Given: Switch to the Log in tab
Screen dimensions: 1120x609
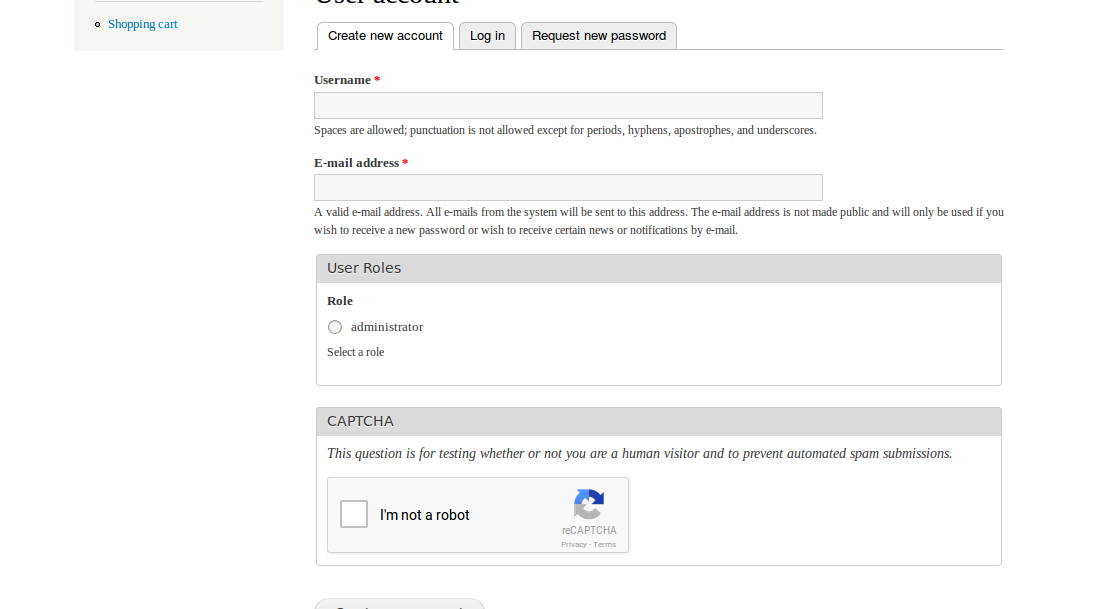Looking at the screenshot, I should pyautogui.click(x=487, y=35).
